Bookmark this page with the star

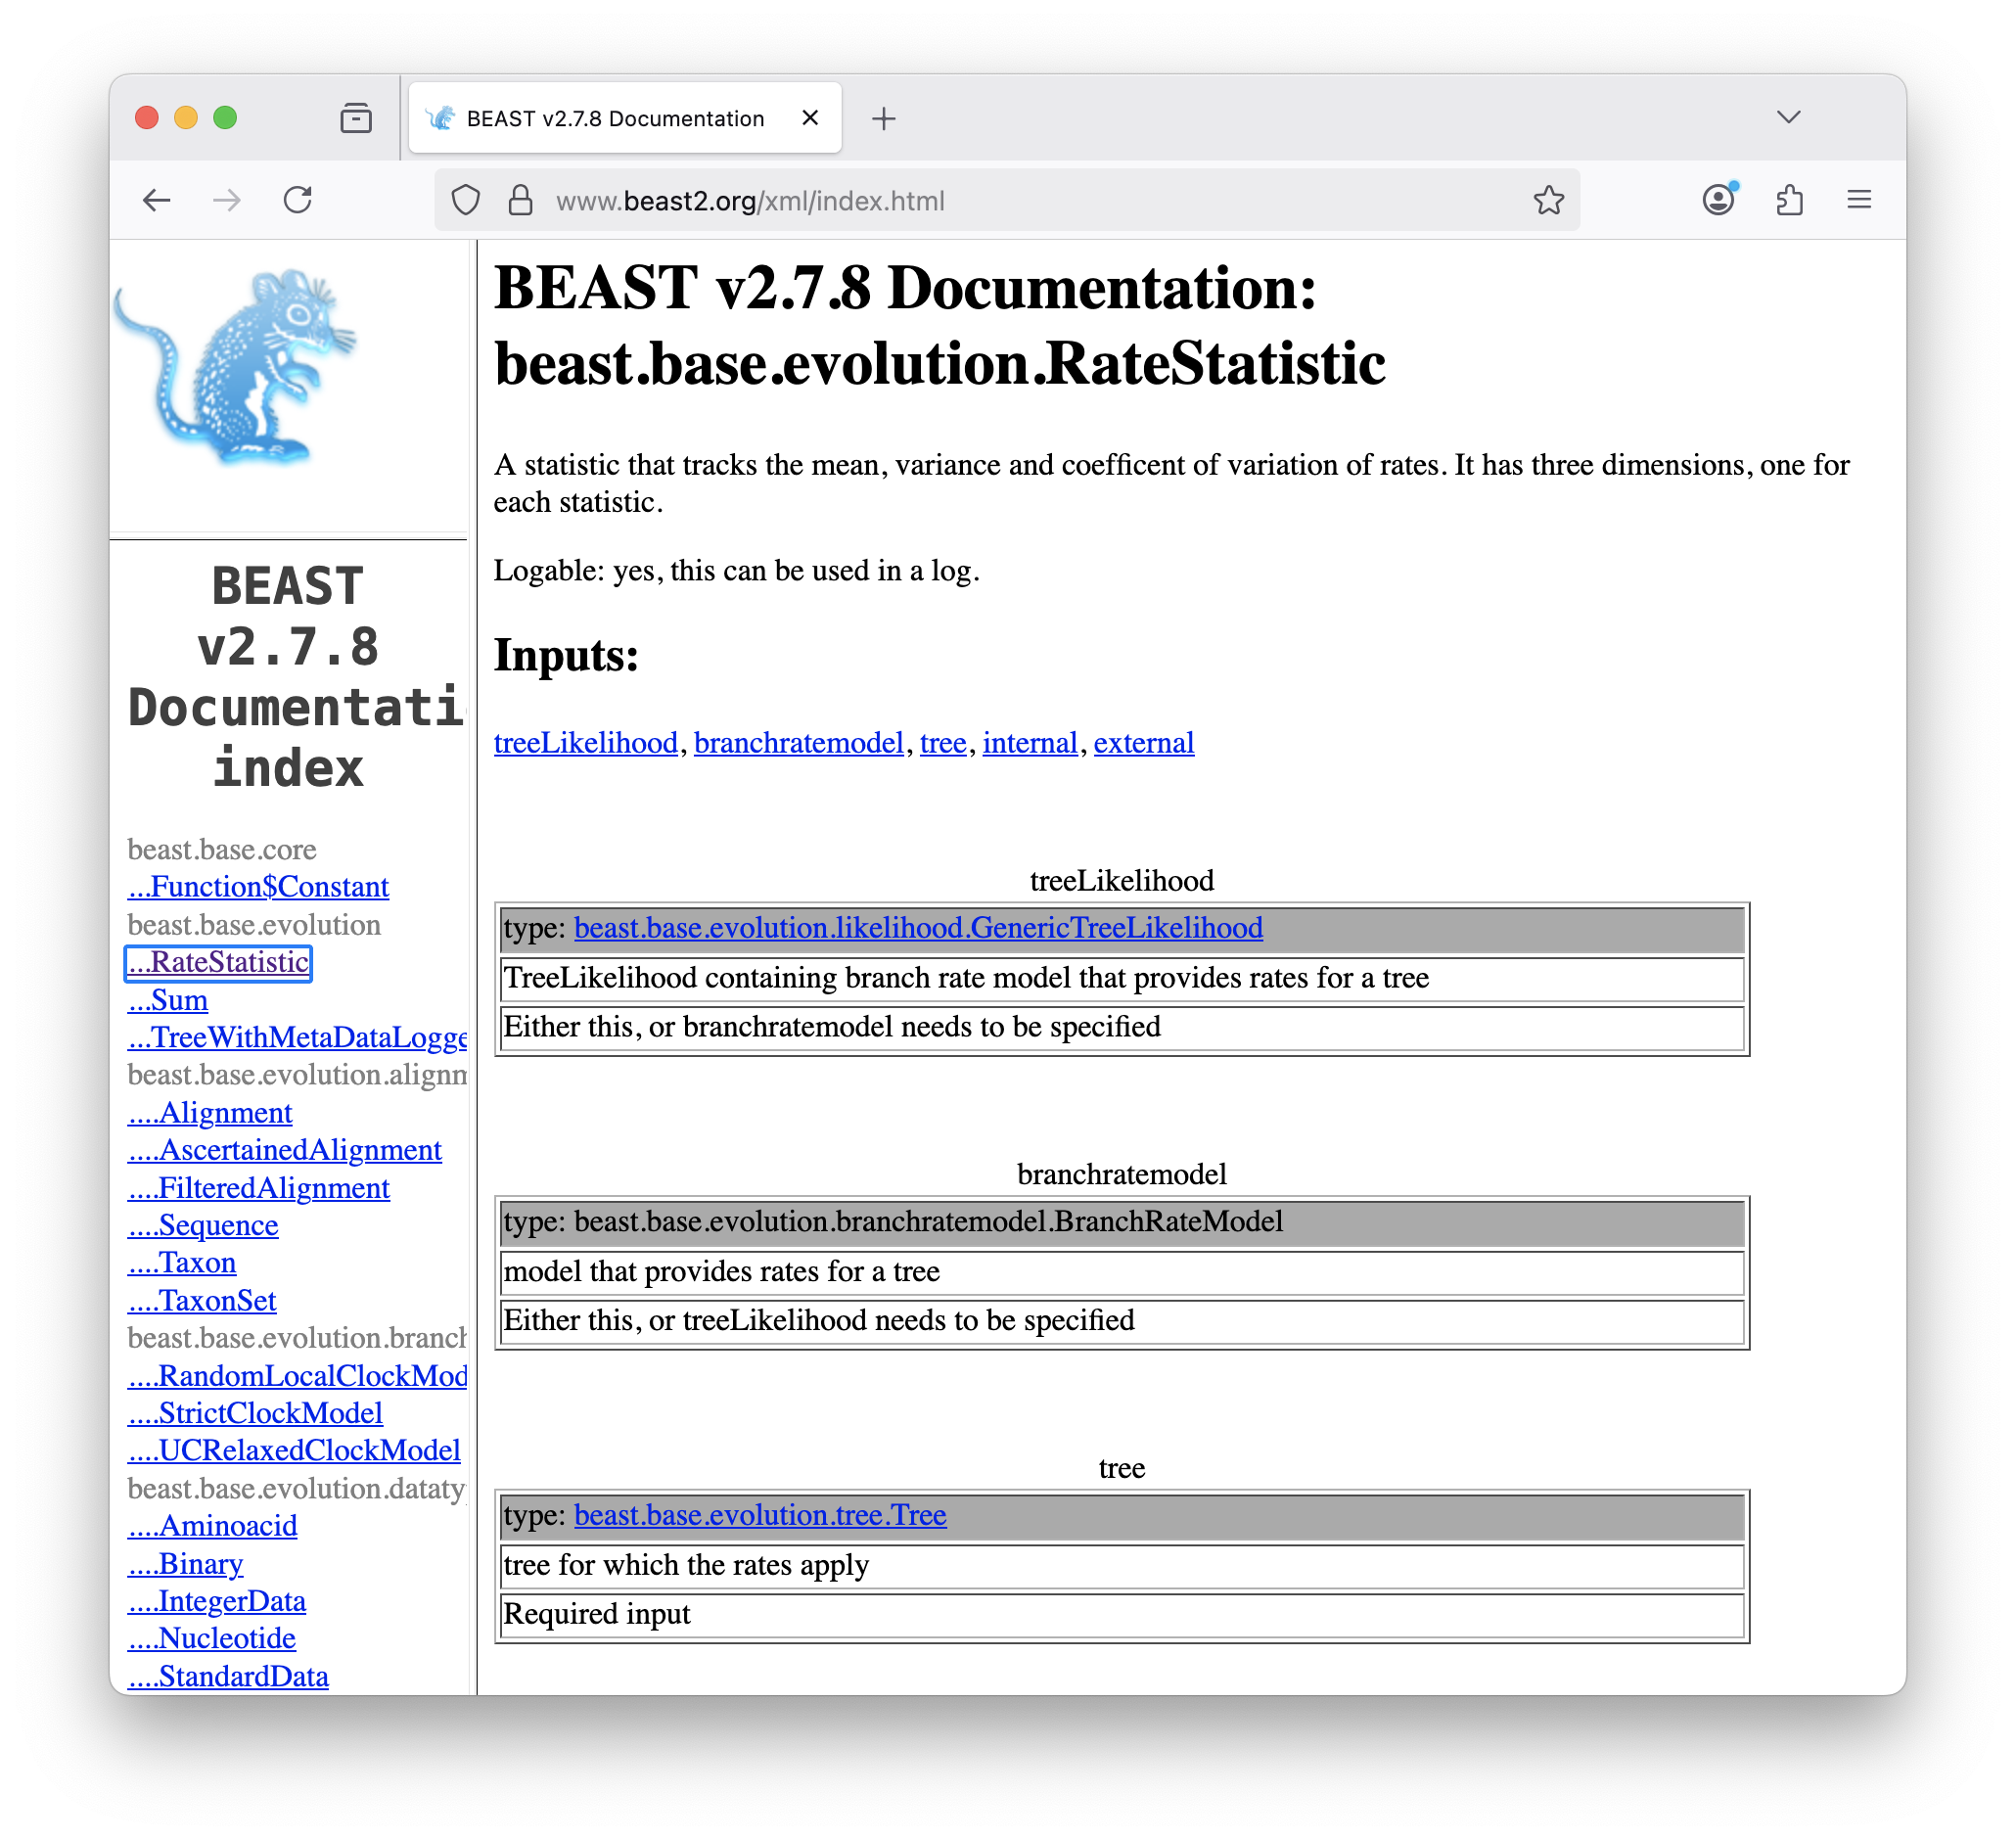click(1549, 201)
